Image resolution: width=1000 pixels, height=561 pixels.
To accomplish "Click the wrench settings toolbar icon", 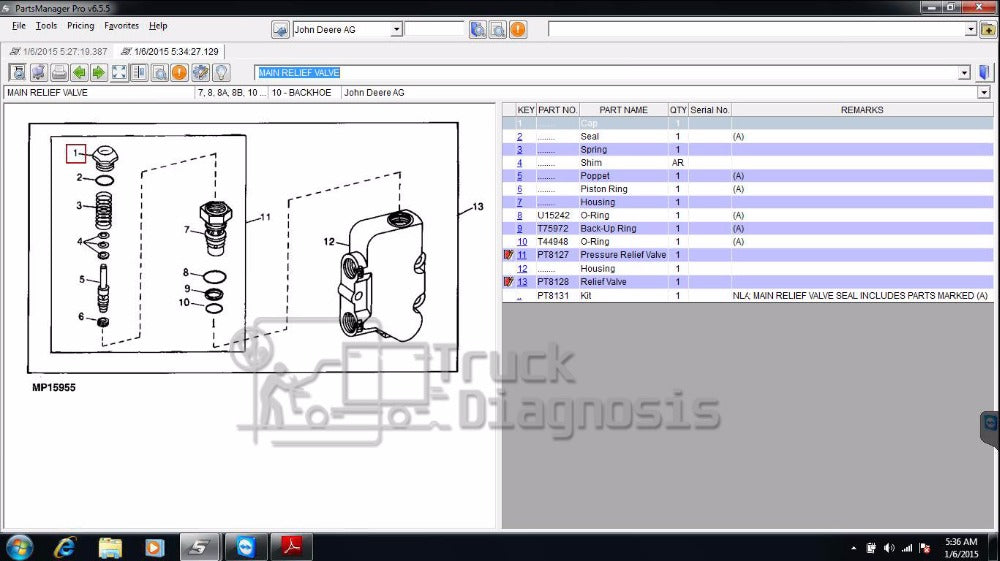I will 200,72.
